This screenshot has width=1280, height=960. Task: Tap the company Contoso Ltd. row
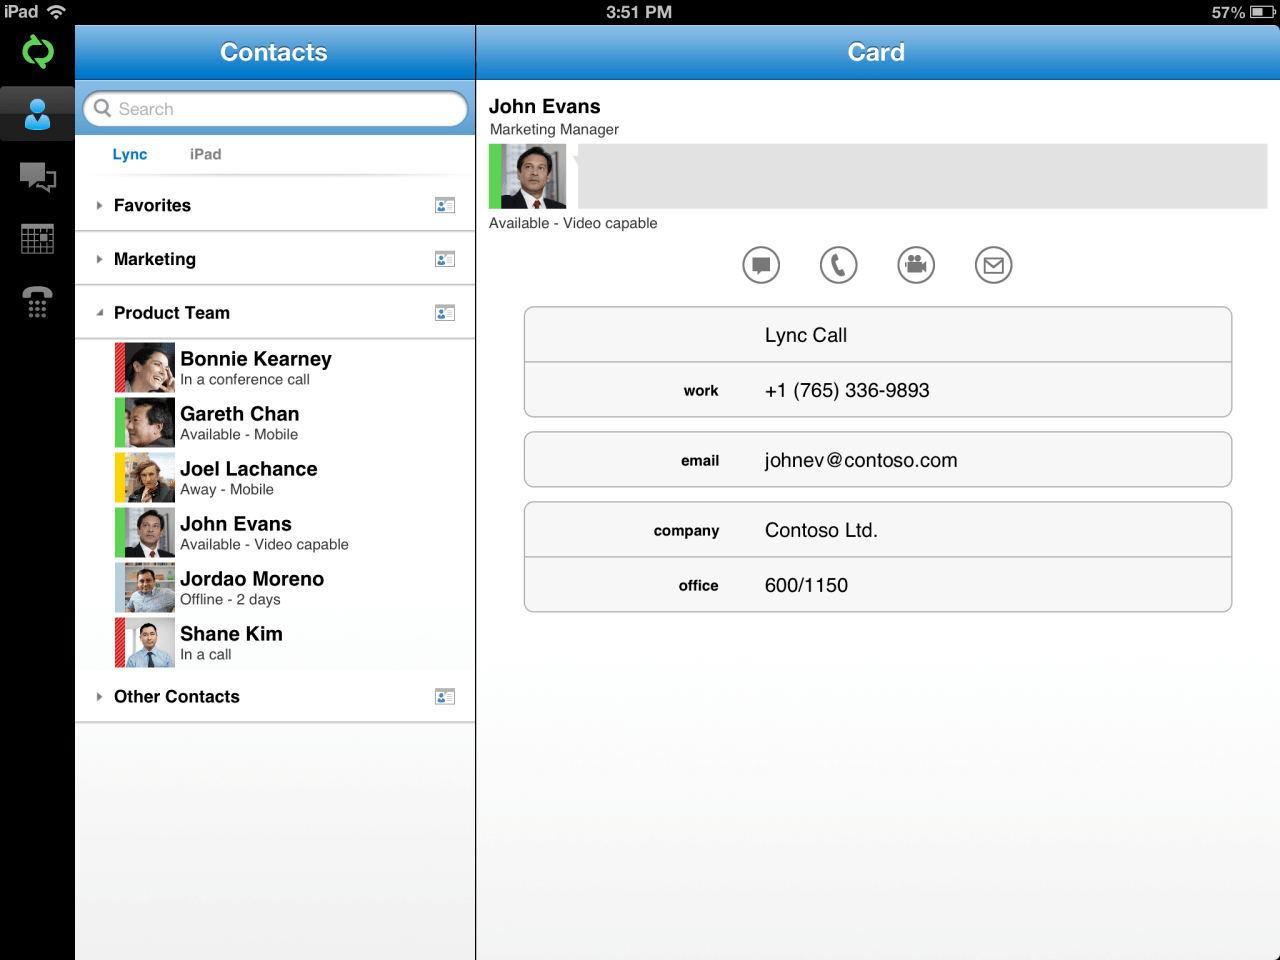click(x=878, y=530)
